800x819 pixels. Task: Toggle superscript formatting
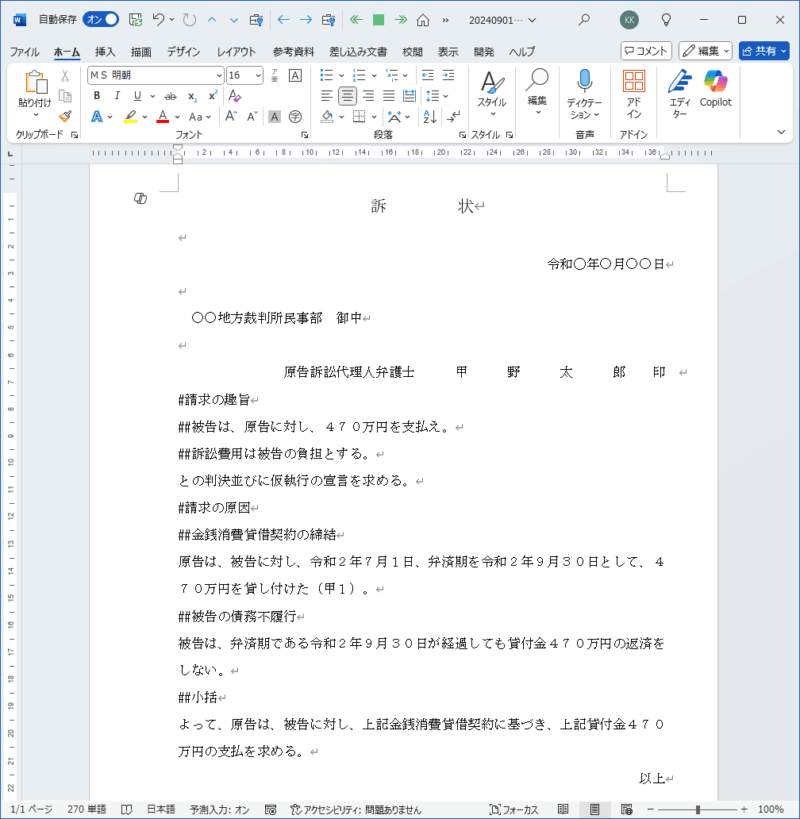click(213, 96)
